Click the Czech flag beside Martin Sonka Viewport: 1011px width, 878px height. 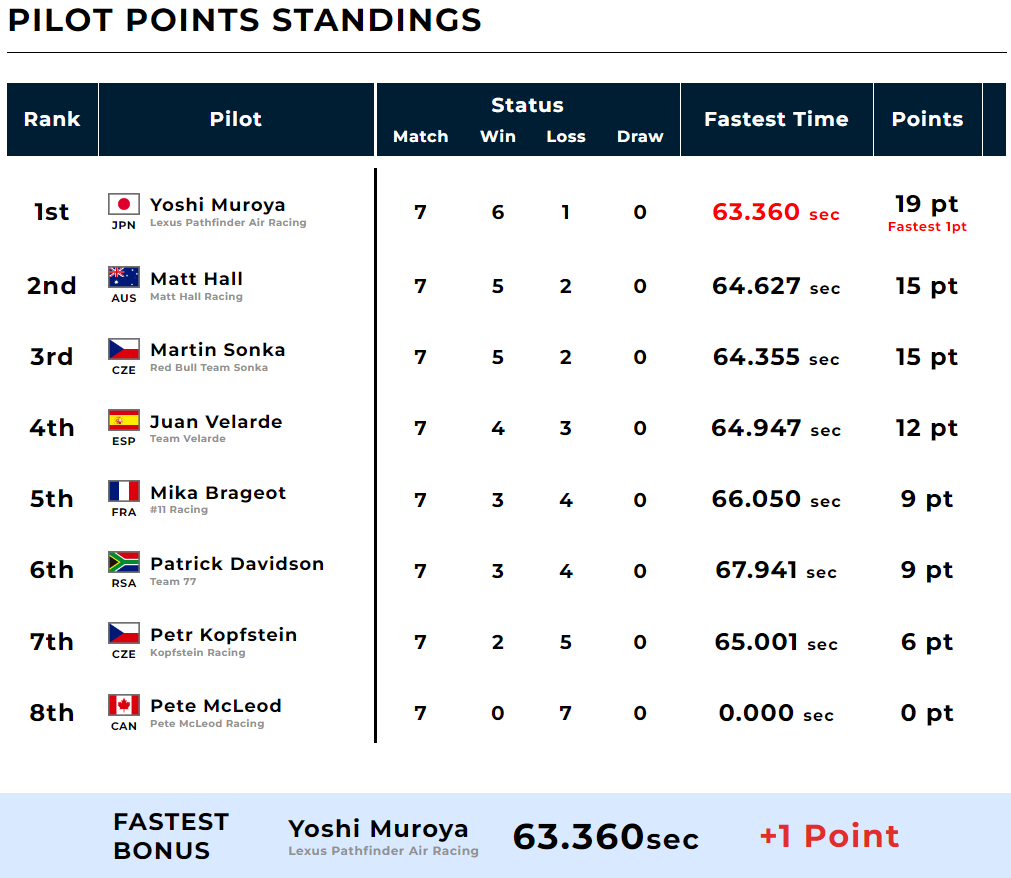[x=124, y=349]
